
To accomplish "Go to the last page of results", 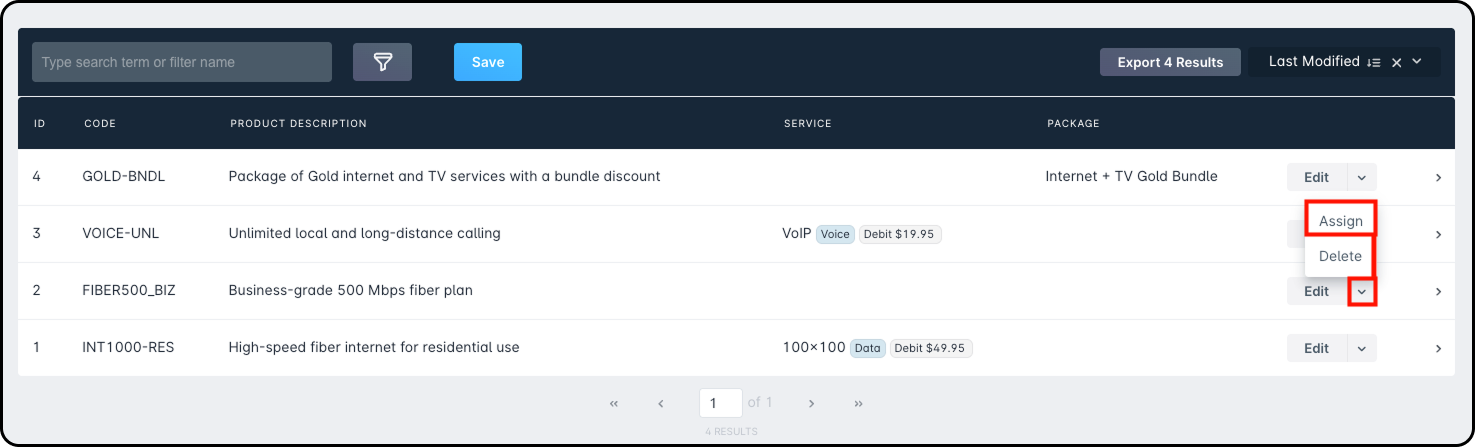I will [x=859, y=404].
